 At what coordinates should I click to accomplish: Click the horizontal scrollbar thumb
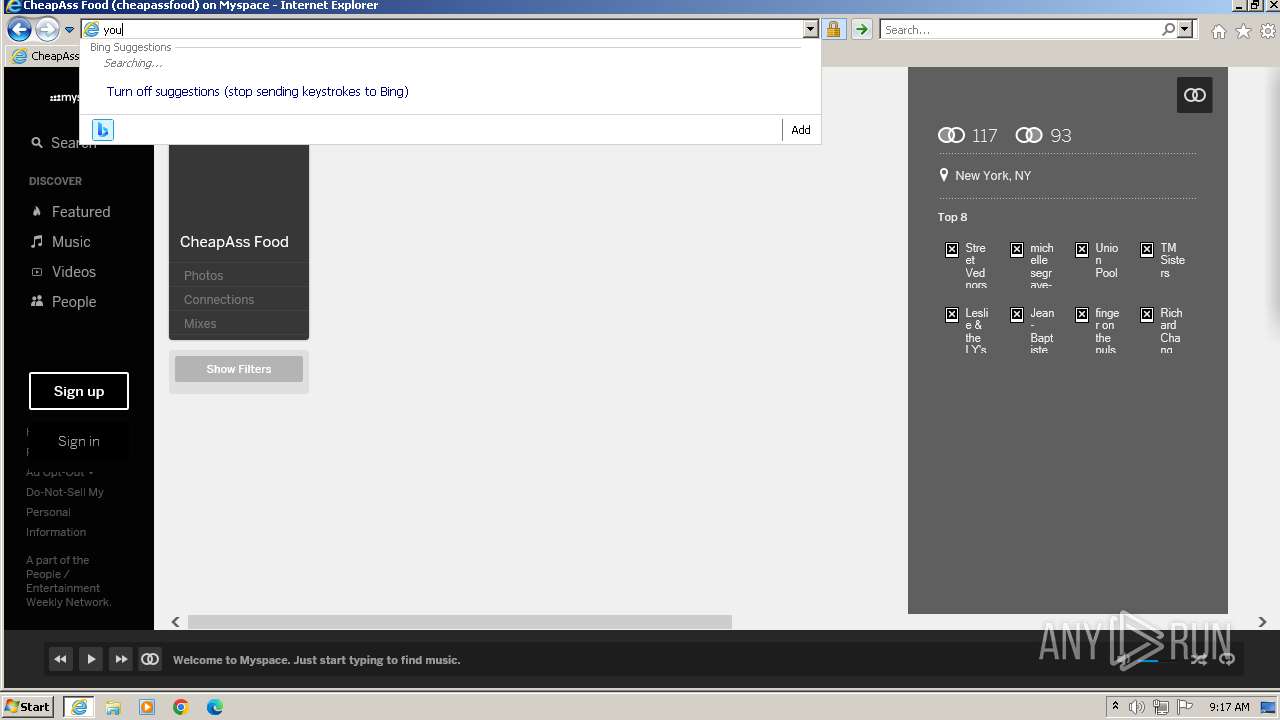(460, 622)
